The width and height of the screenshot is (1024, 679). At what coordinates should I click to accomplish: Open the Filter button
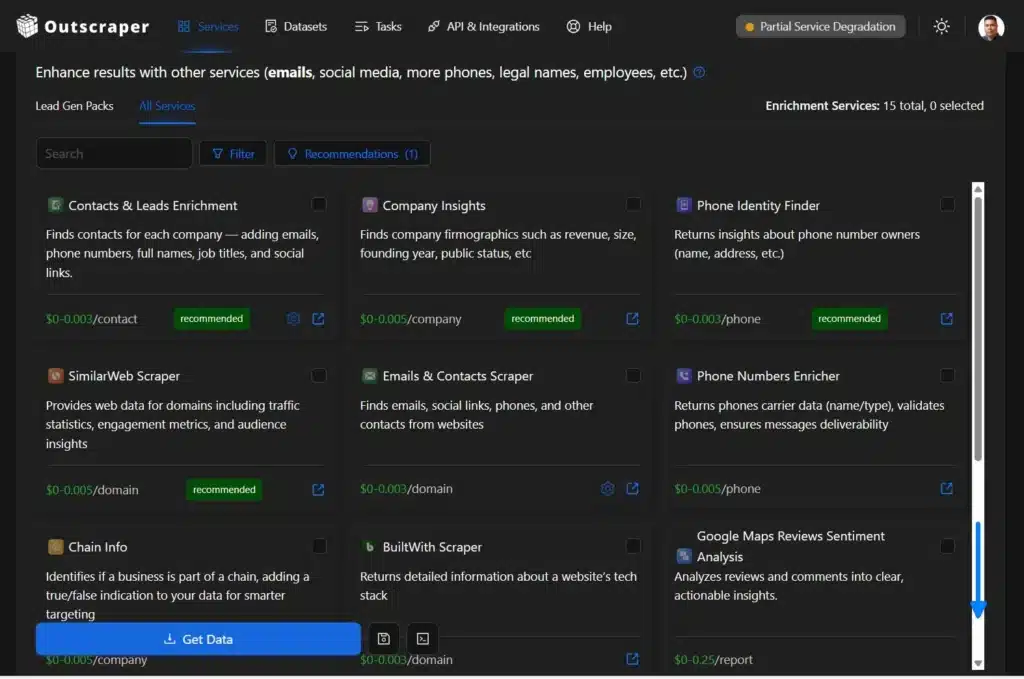tap(233, 153)
